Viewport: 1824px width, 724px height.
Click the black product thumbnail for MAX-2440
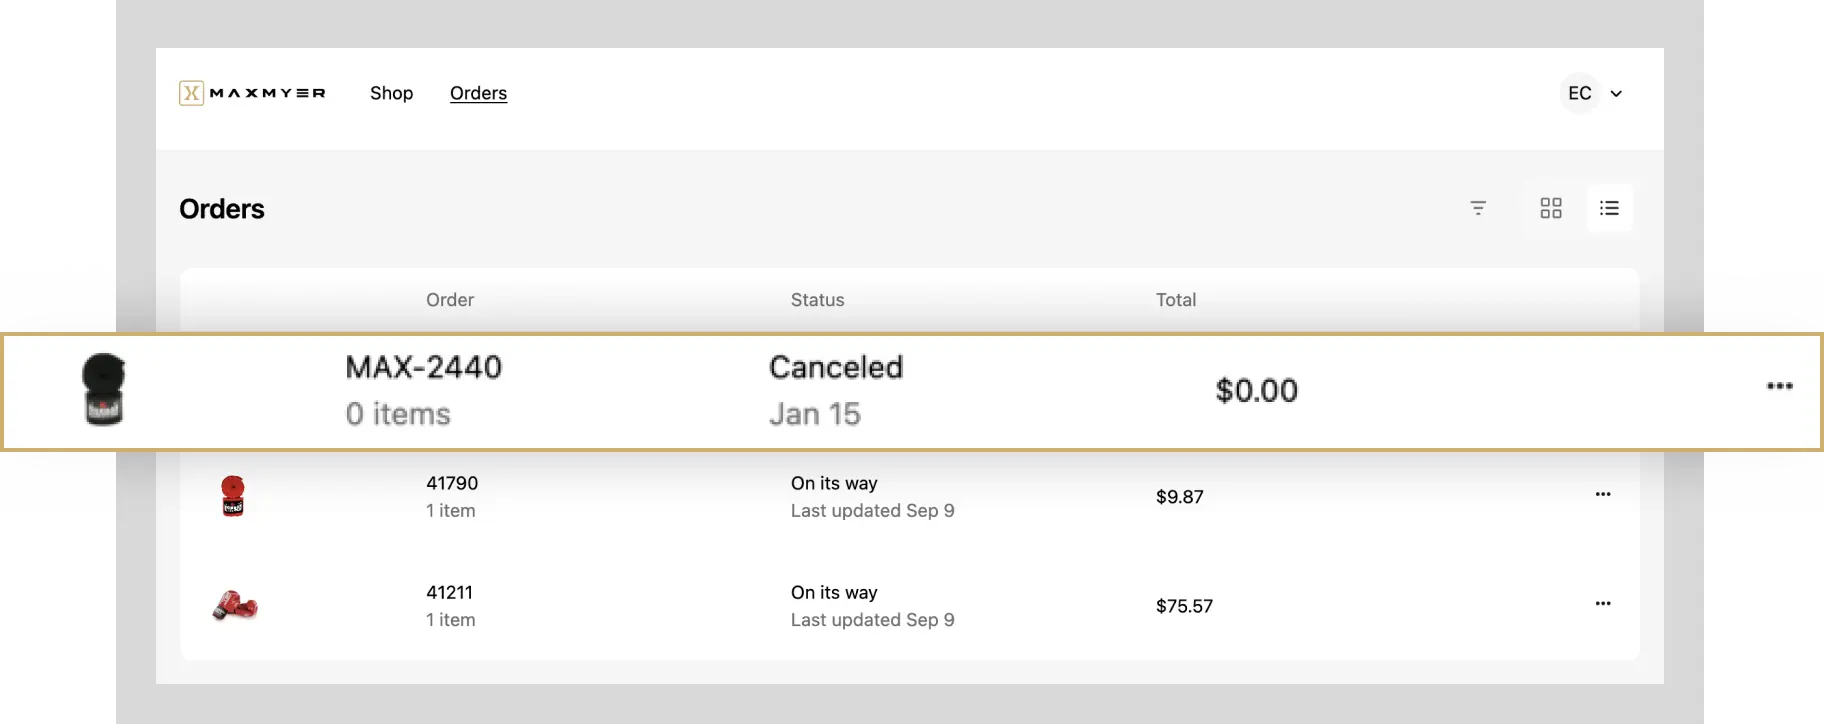coord(103,389)
